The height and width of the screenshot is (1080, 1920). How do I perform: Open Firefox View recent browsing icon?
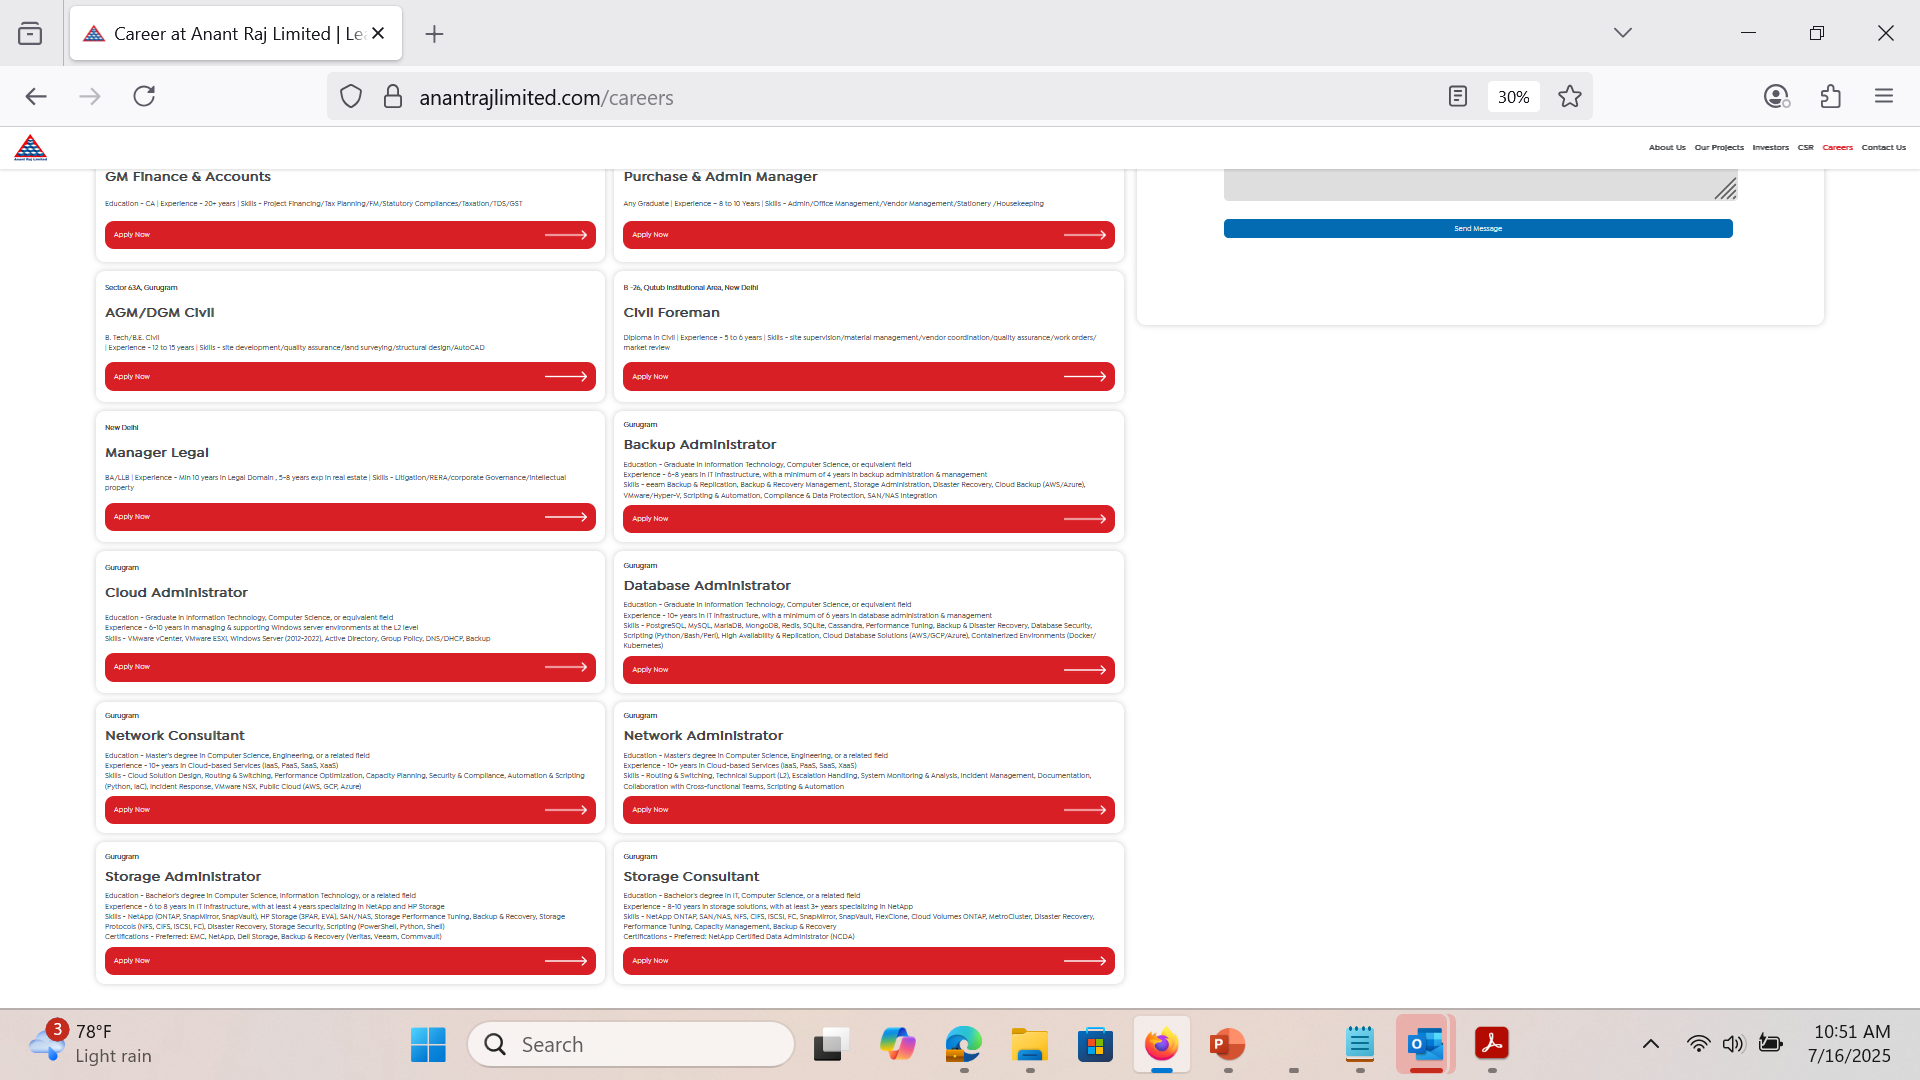30,33
